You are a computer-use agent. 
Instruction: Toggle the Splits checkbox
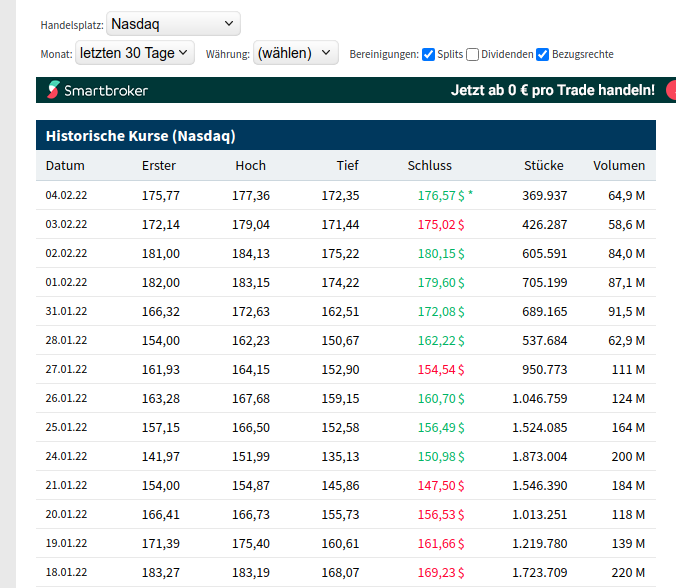[x=428, y=54]
